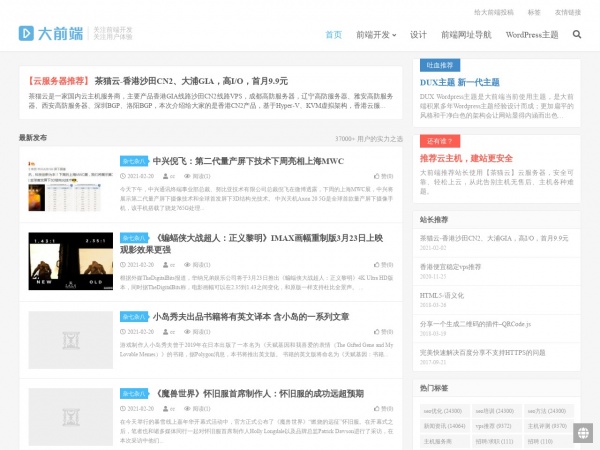Like the 魔兽世界 article with thumbs-up

pyautogui.click(x=383, y=409)
